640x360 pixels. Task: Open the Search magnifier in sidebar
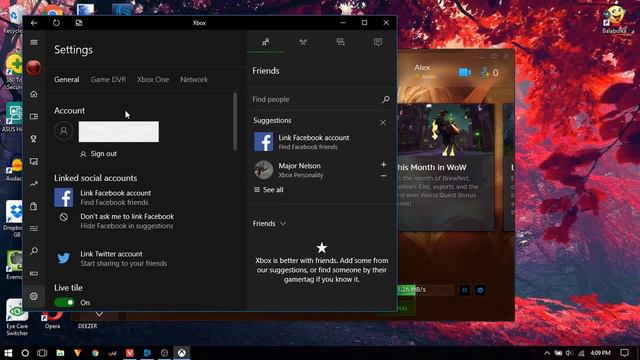tap(34, 251)
